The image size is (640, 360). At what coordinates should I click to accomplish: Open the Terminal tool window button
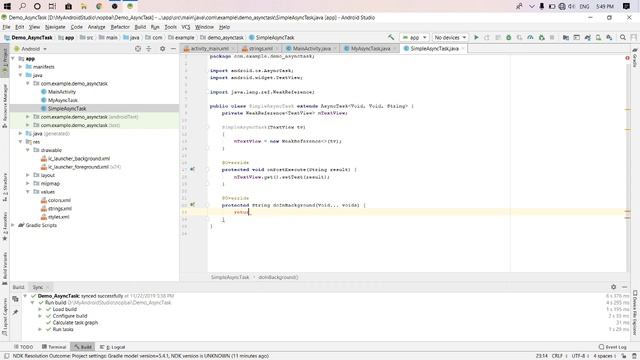pos(54,347)
